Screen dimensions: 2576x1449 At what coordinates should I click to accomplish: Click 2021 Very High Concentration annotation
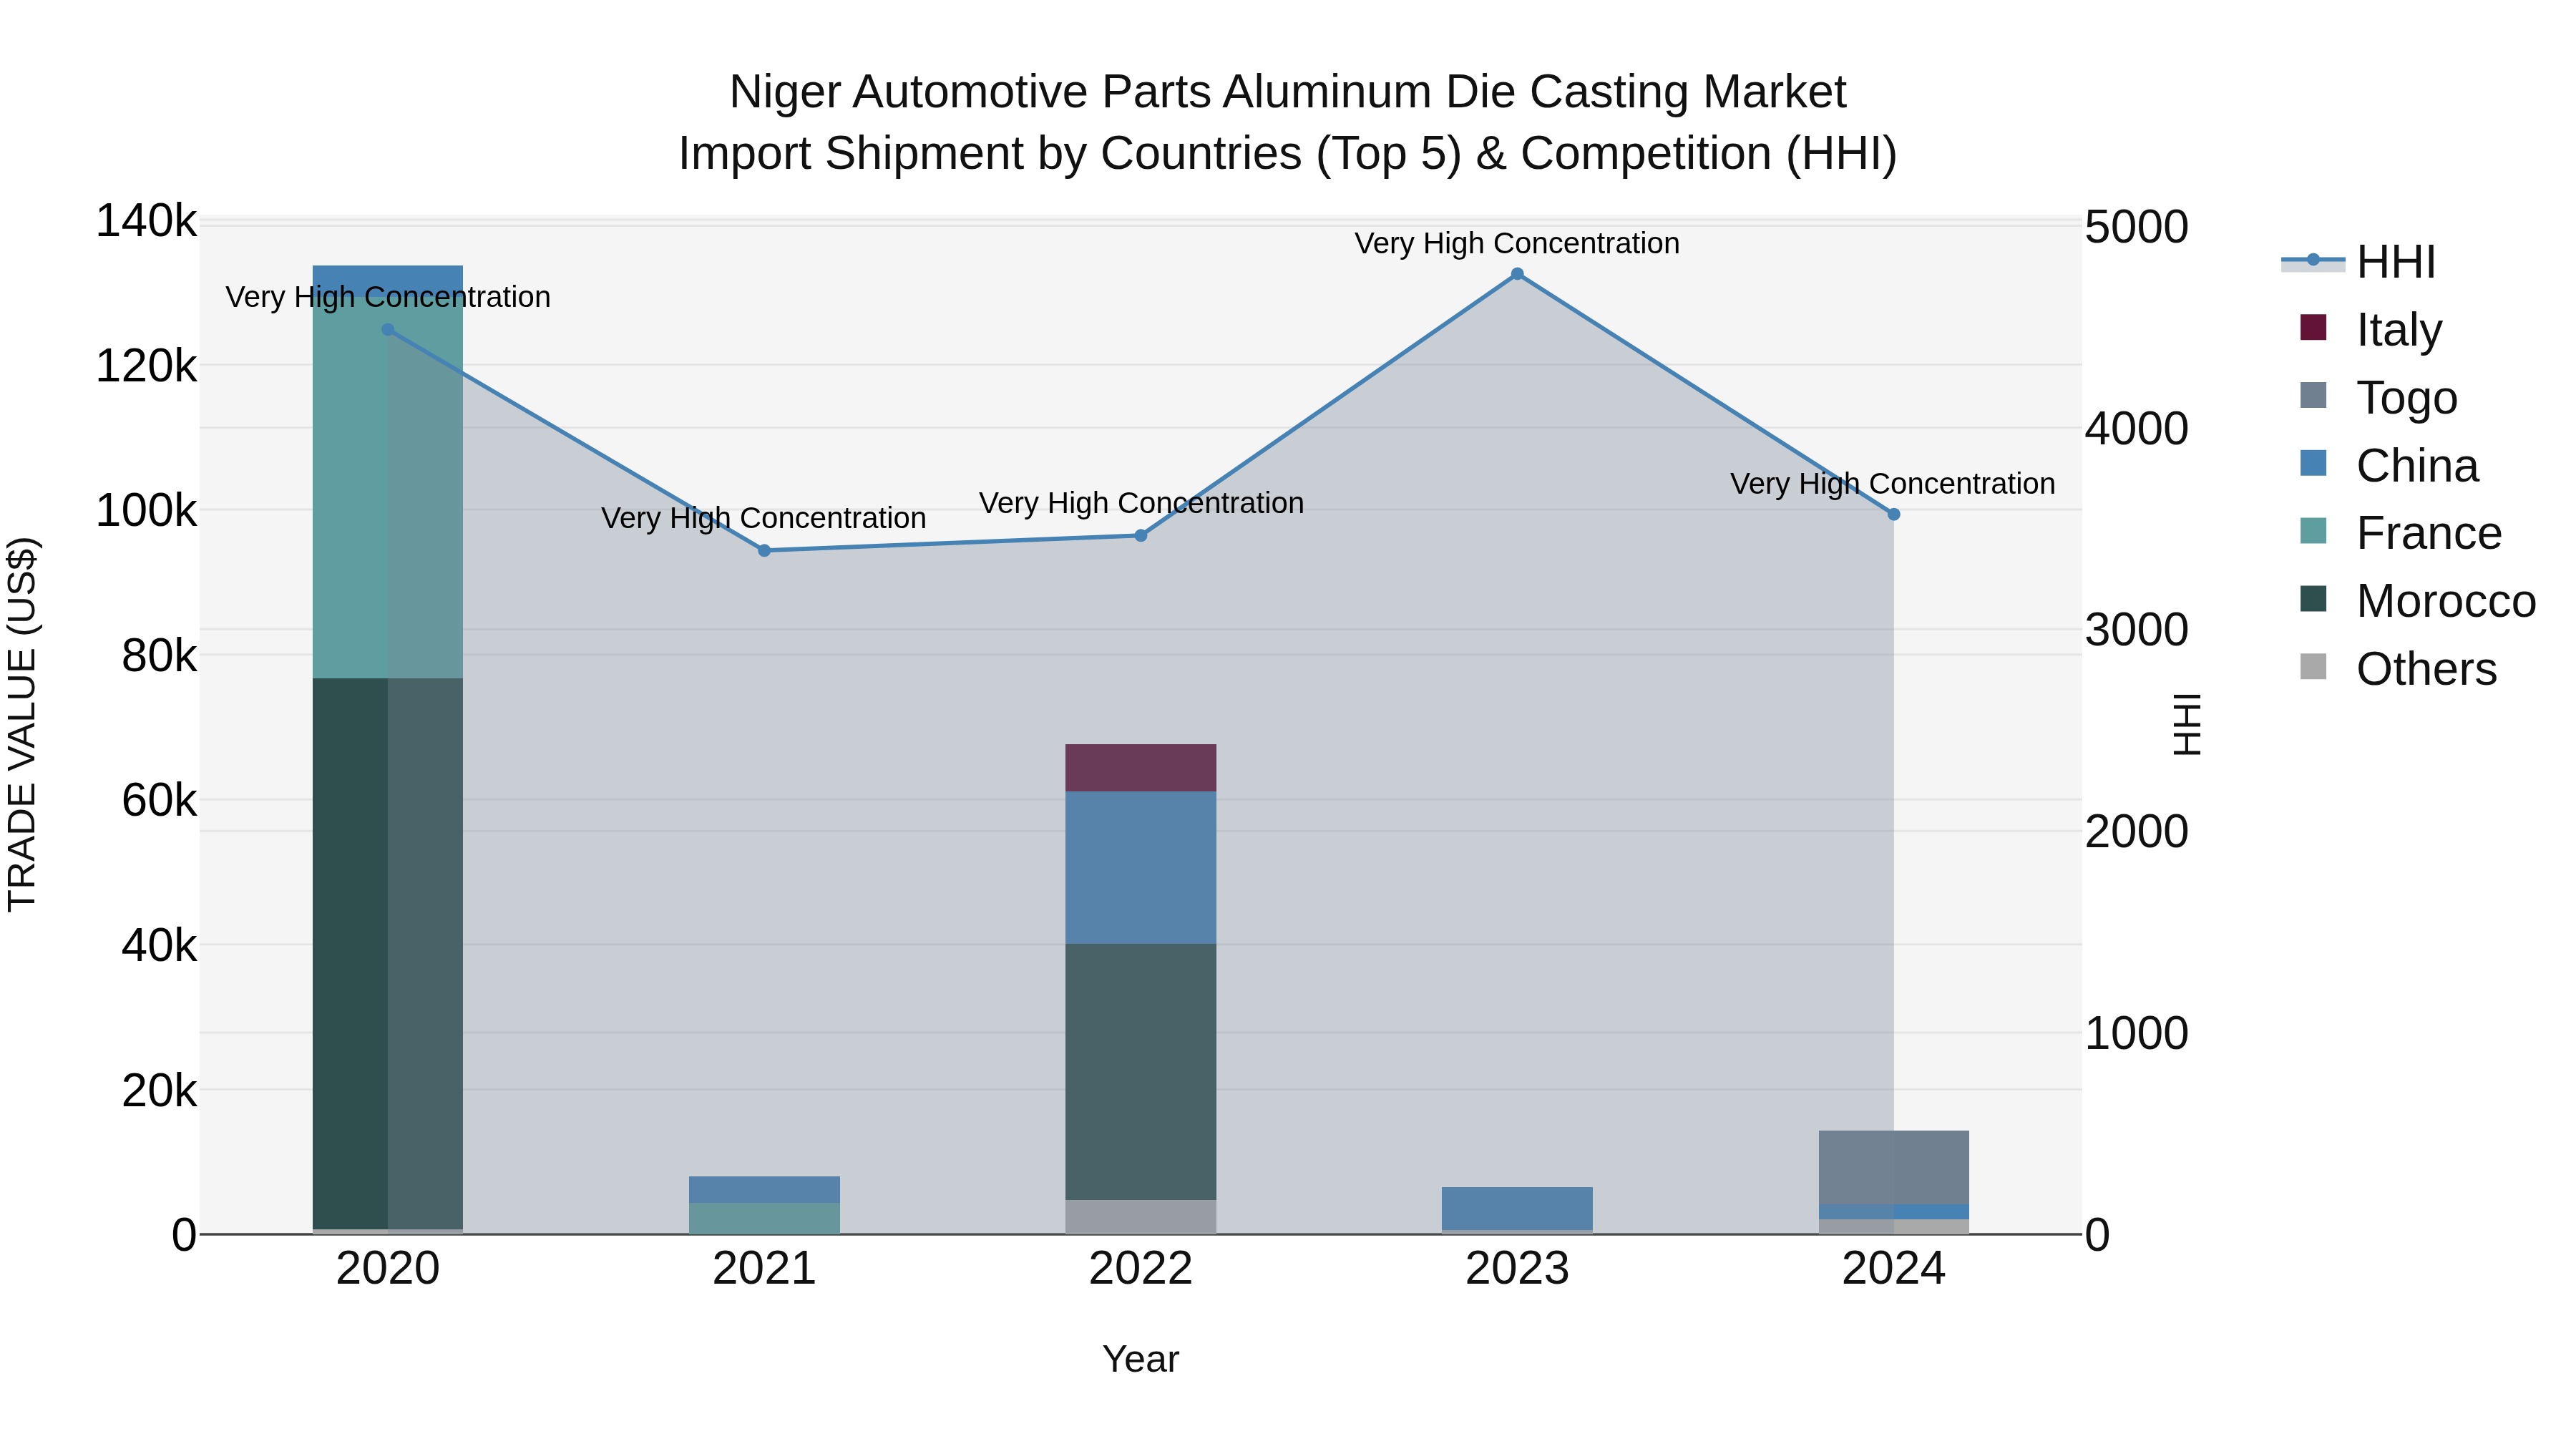coord(764,518)
